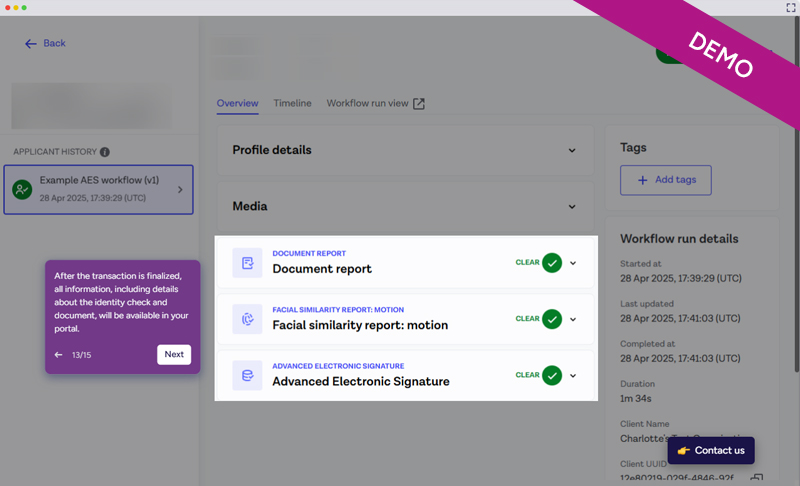Open the Example AES workflow chevron arrow
Image resolution: width=800 pixels, height=486 pixels.
pos(180,190)
